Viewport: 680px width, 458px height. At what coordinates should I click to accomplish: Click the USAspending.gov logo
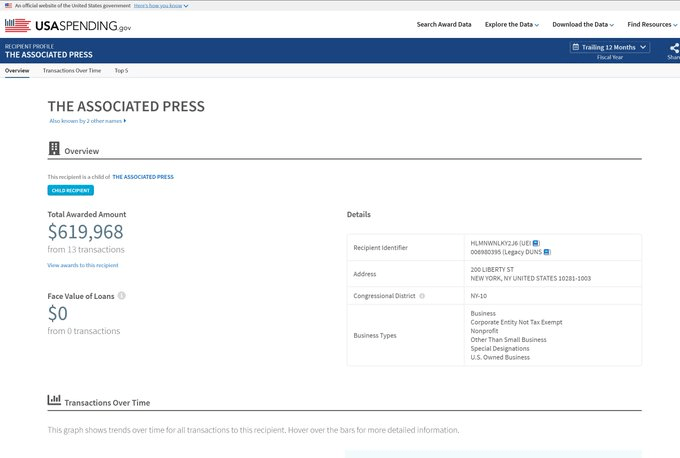(x=68, y=24)
